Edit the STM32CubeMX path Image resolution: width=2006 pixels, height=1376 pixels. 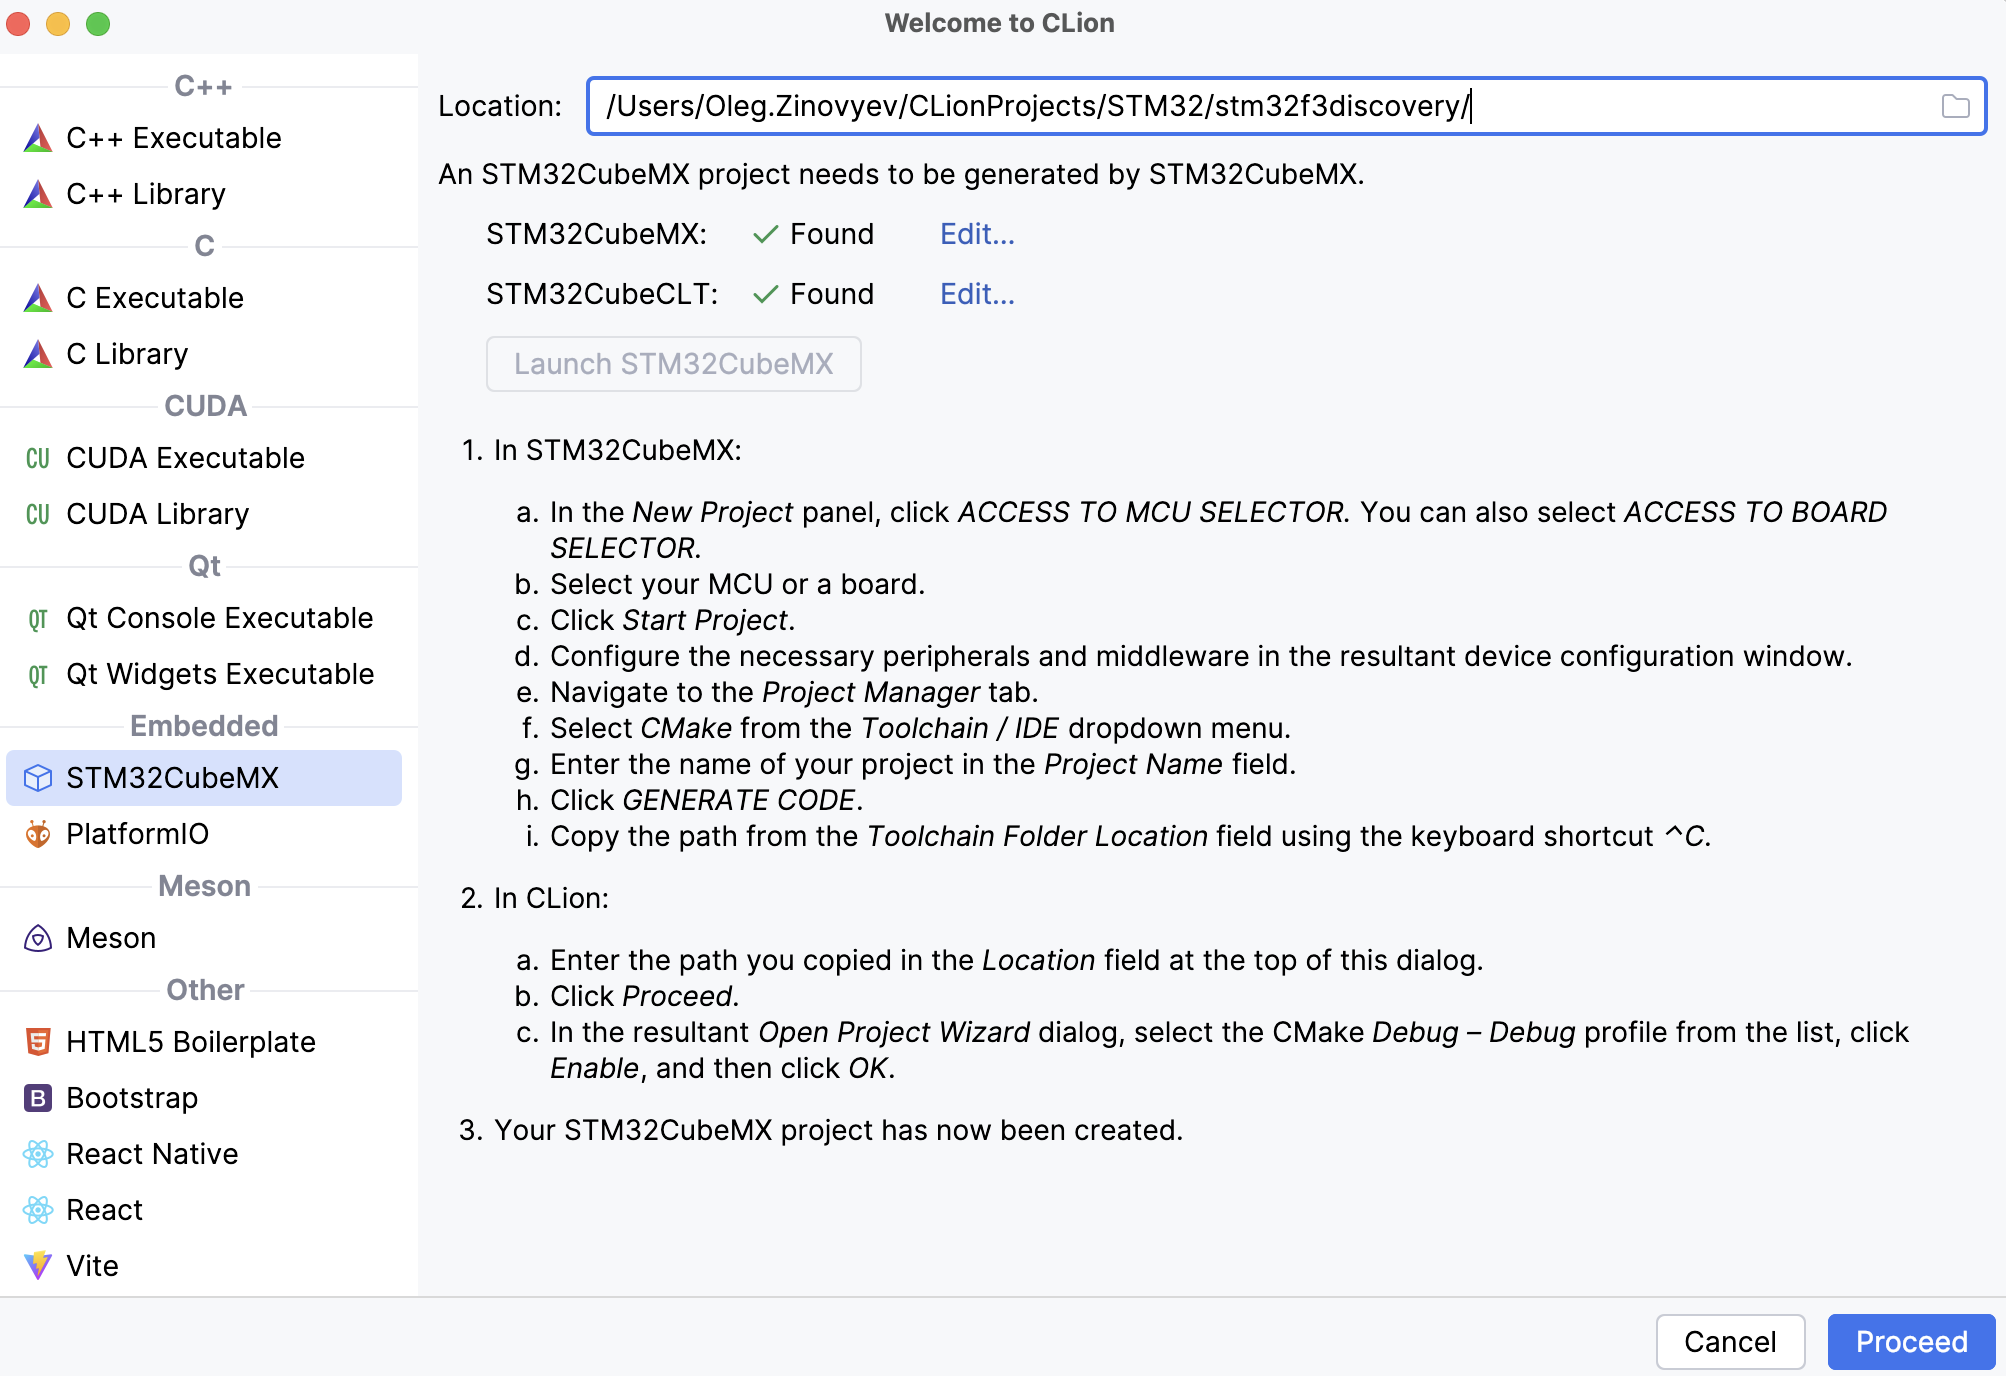(x=977, y=234)
